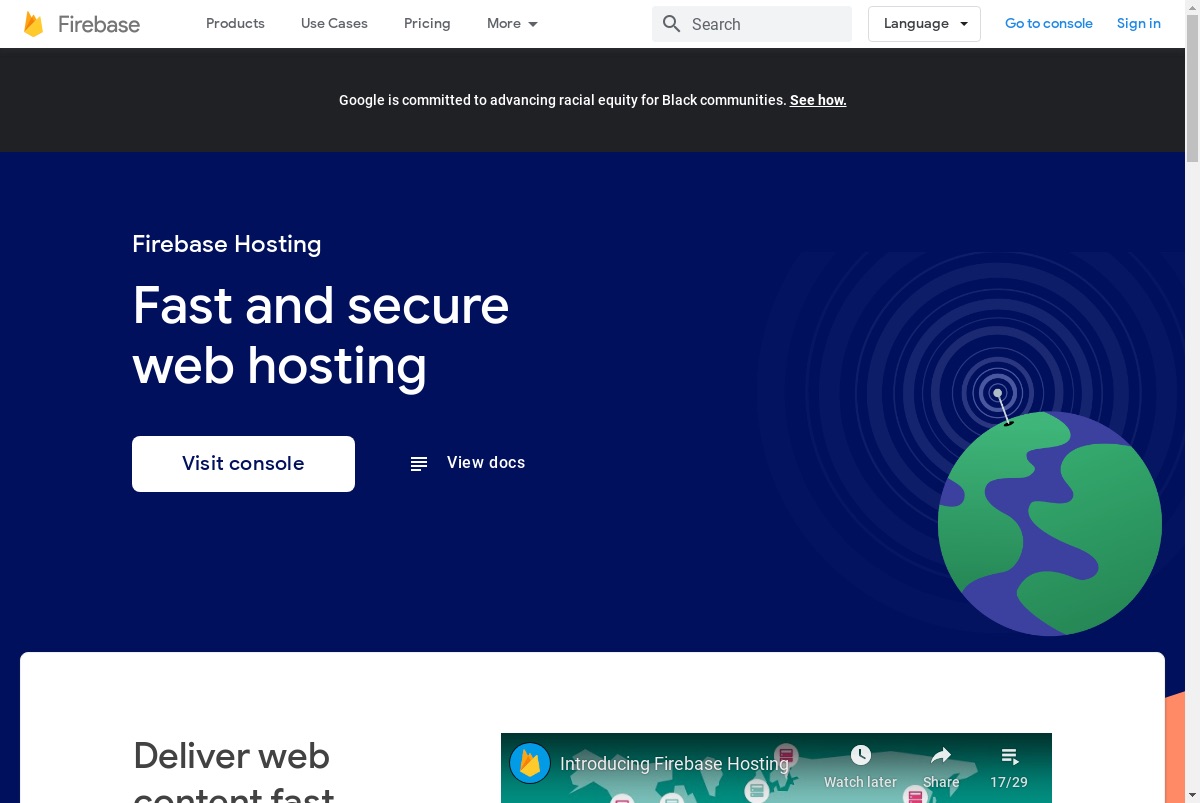1200x803 pixels.
Task: Open the video playlist 17/29 icon
Action: pos(1010,756)
